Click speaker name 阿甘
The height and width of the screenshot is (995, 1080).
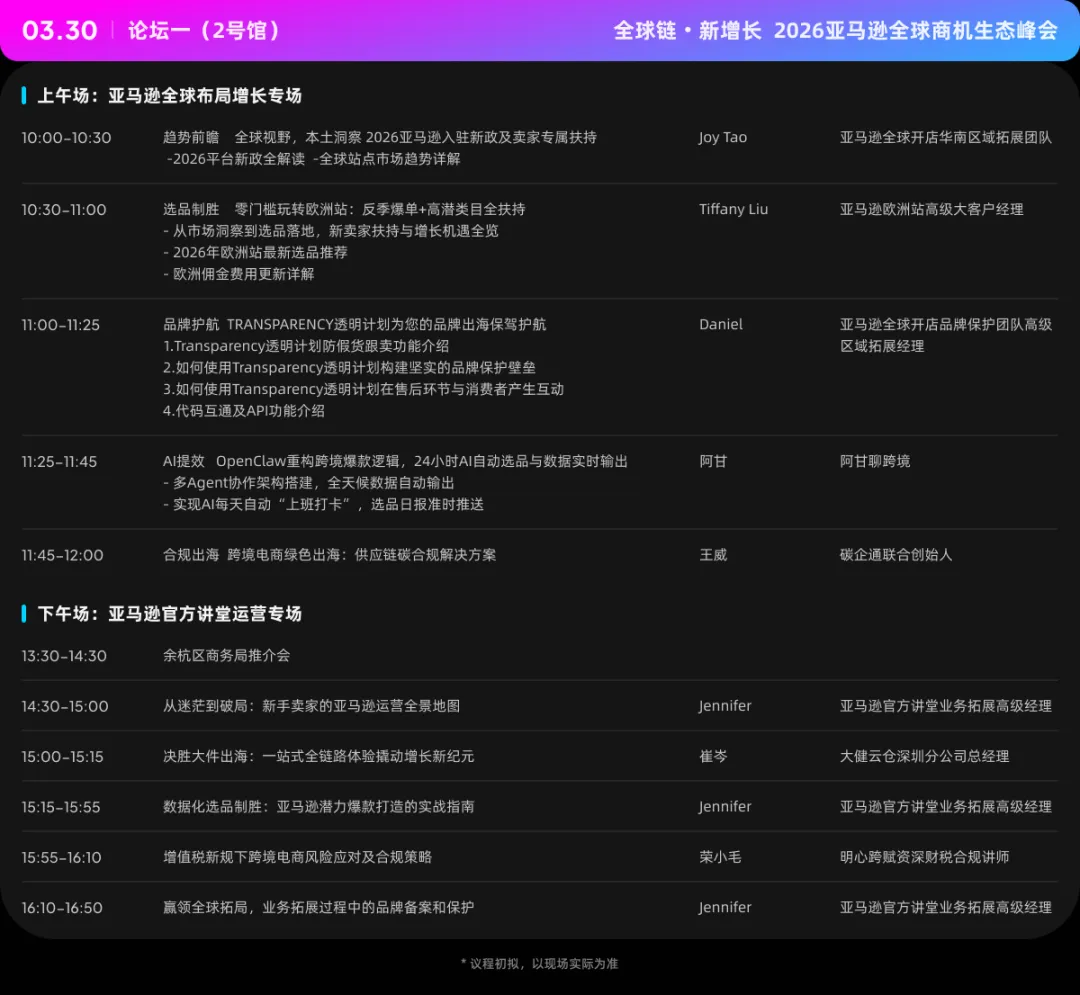(713, 461)
